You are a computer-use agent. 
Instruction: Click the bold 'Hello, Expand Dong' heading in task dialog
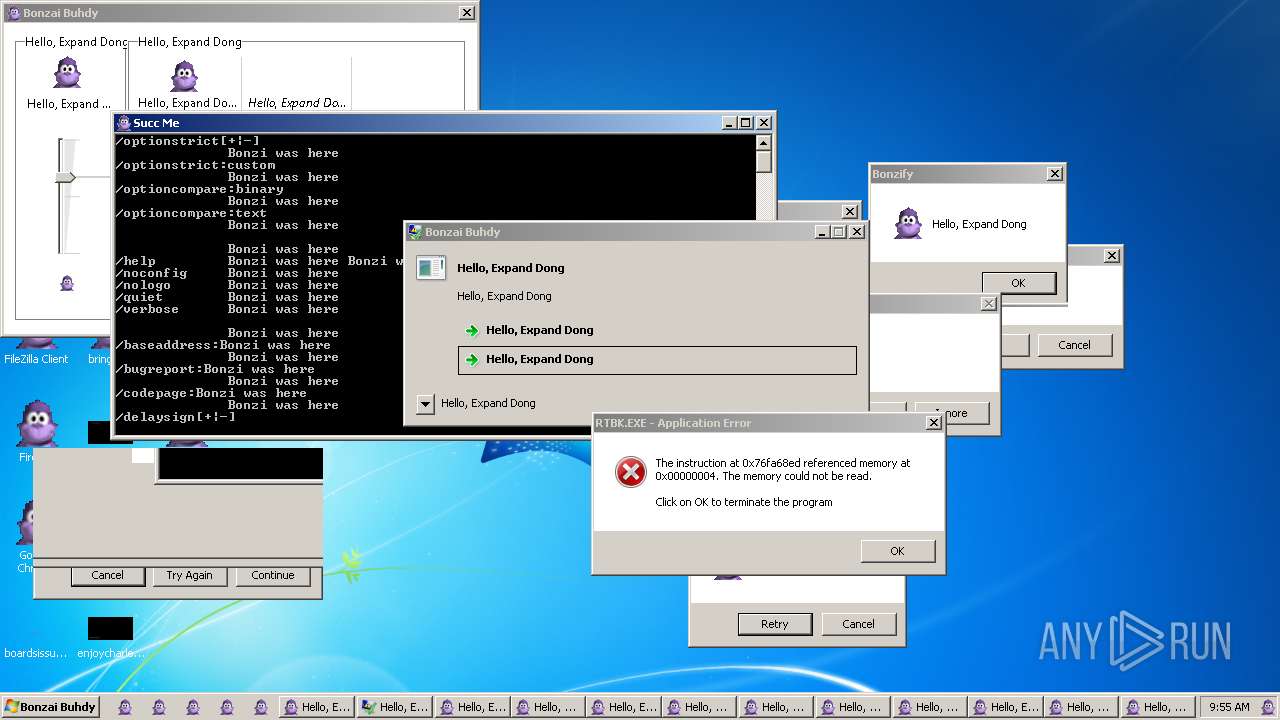(x=511, y=268)
